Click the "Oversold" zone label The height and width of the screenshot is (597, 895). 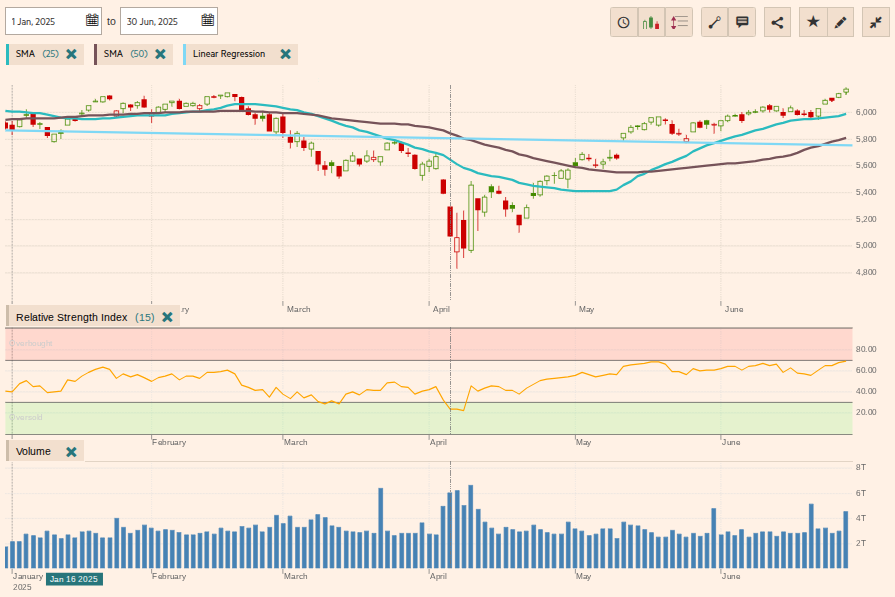26,417
